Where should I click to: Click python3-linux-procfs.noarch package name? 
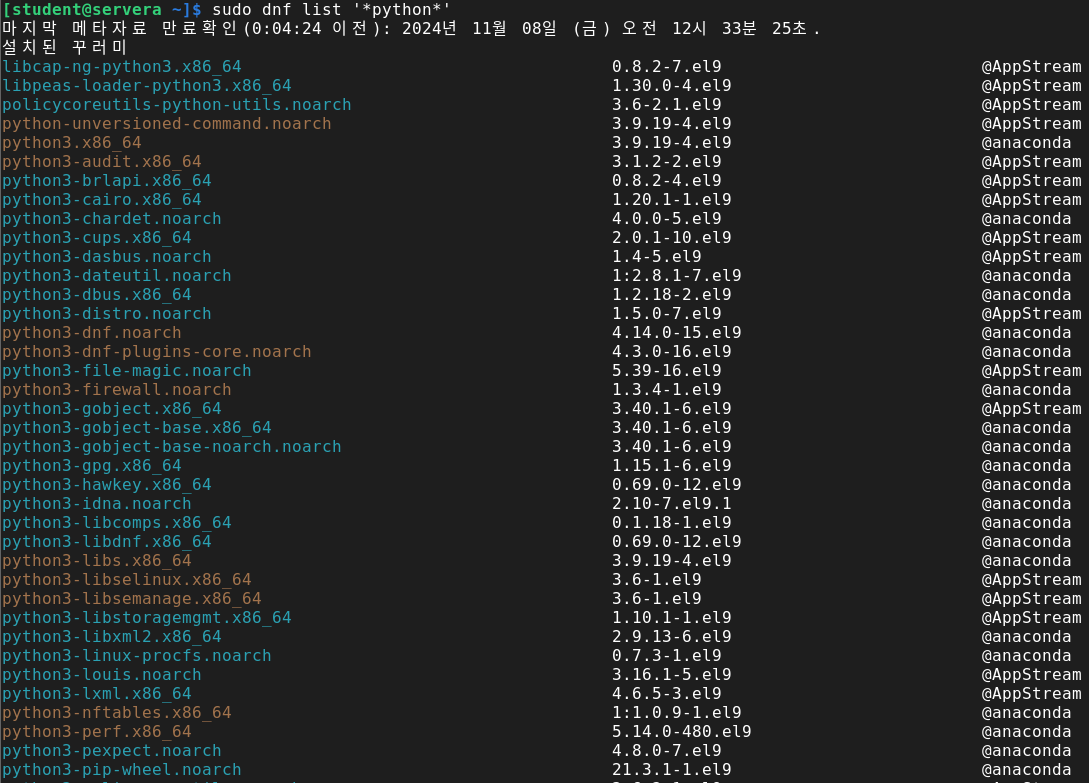coord(136,655)
